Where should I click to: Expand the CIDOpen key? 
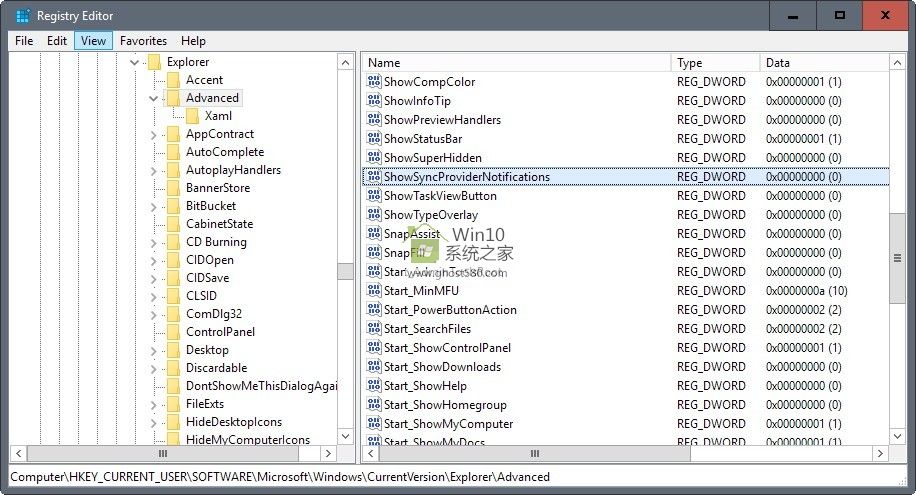(x=154, y=261)
